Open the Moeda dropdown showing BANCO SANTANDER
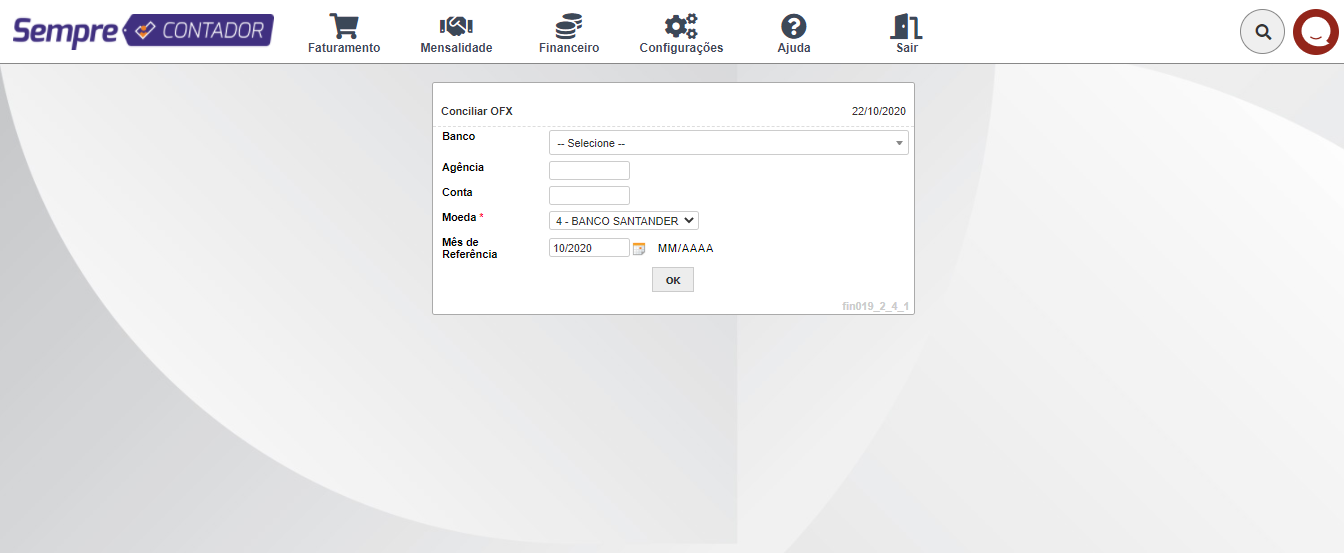 coord(623,221)
